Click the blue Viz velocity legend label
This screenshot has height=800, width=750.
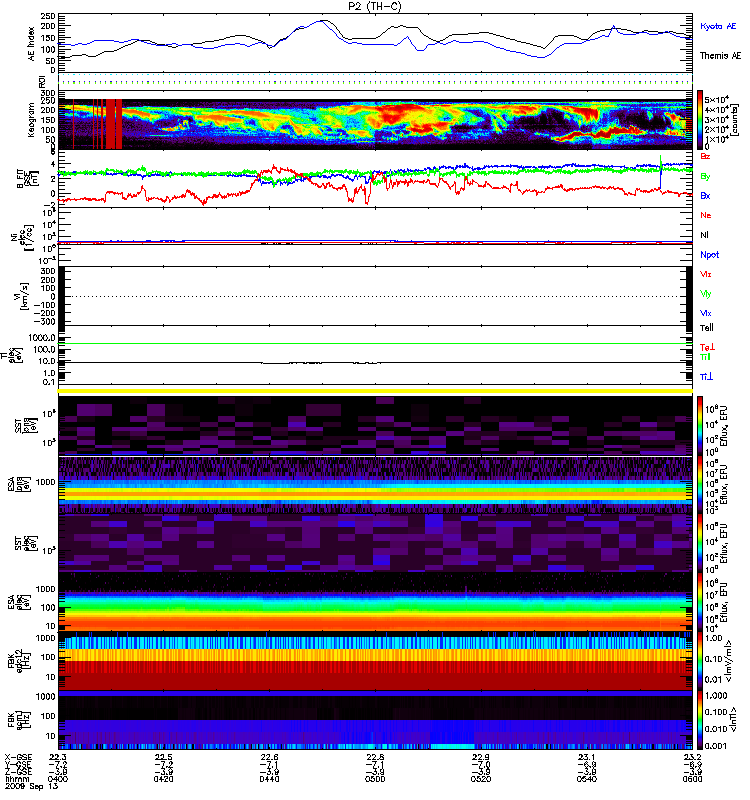706,313
